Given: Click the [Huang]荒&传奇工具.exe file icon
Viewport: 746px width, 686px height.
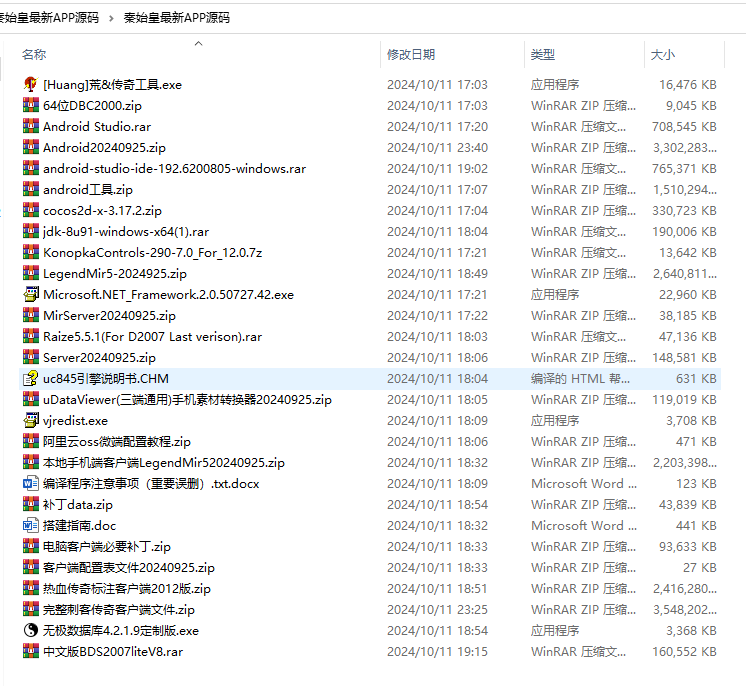Looking at the screenshot, I should [31, 85].
